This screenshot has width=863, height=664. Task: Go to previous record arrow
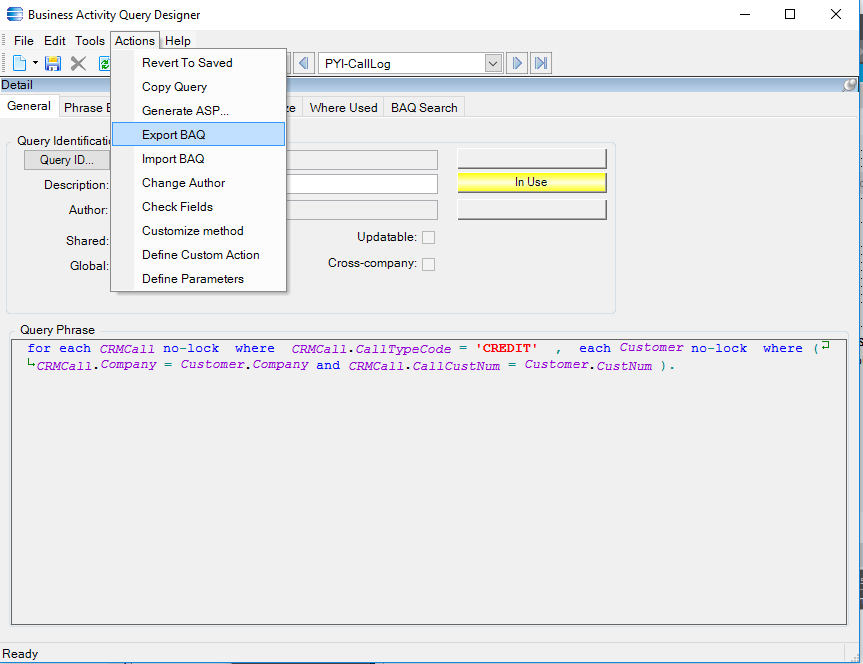(x=304, y=64)
